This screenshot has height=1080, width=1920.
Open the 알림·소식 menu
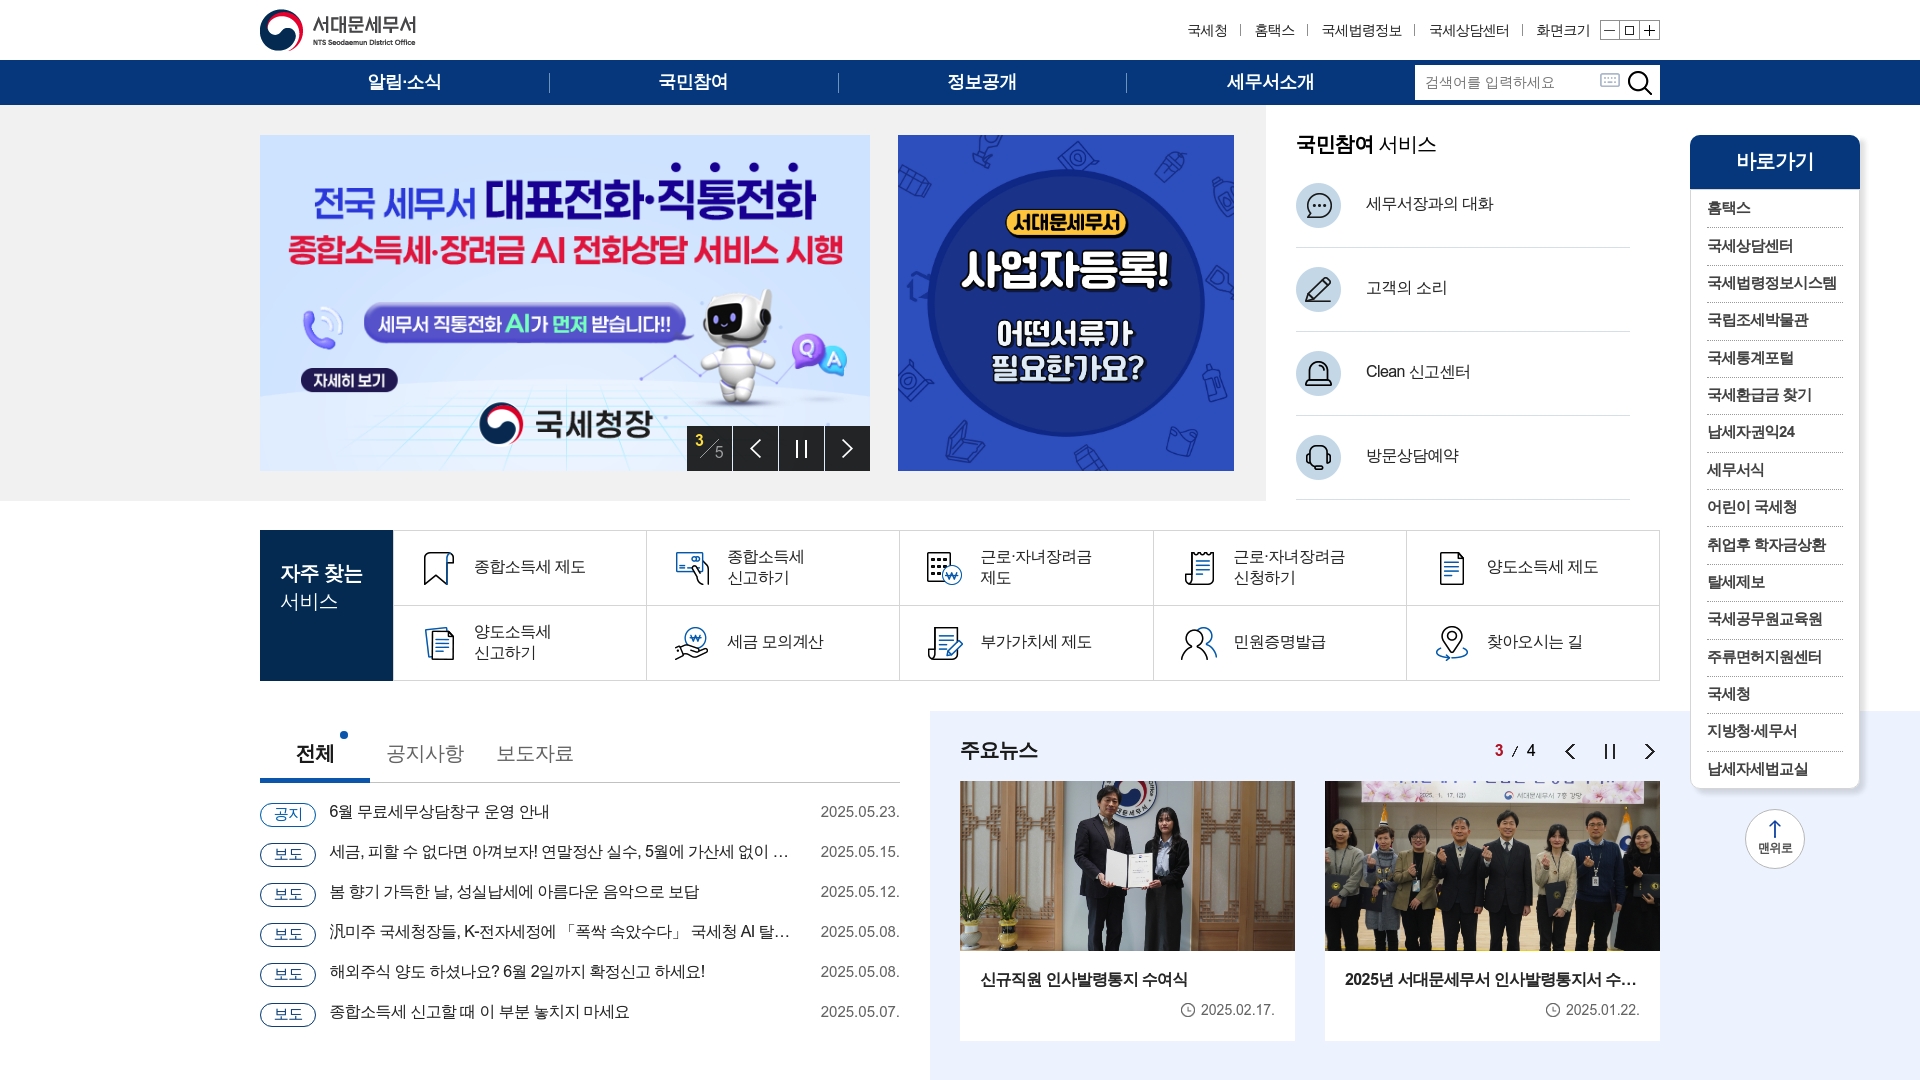click(x=404, y=82)
